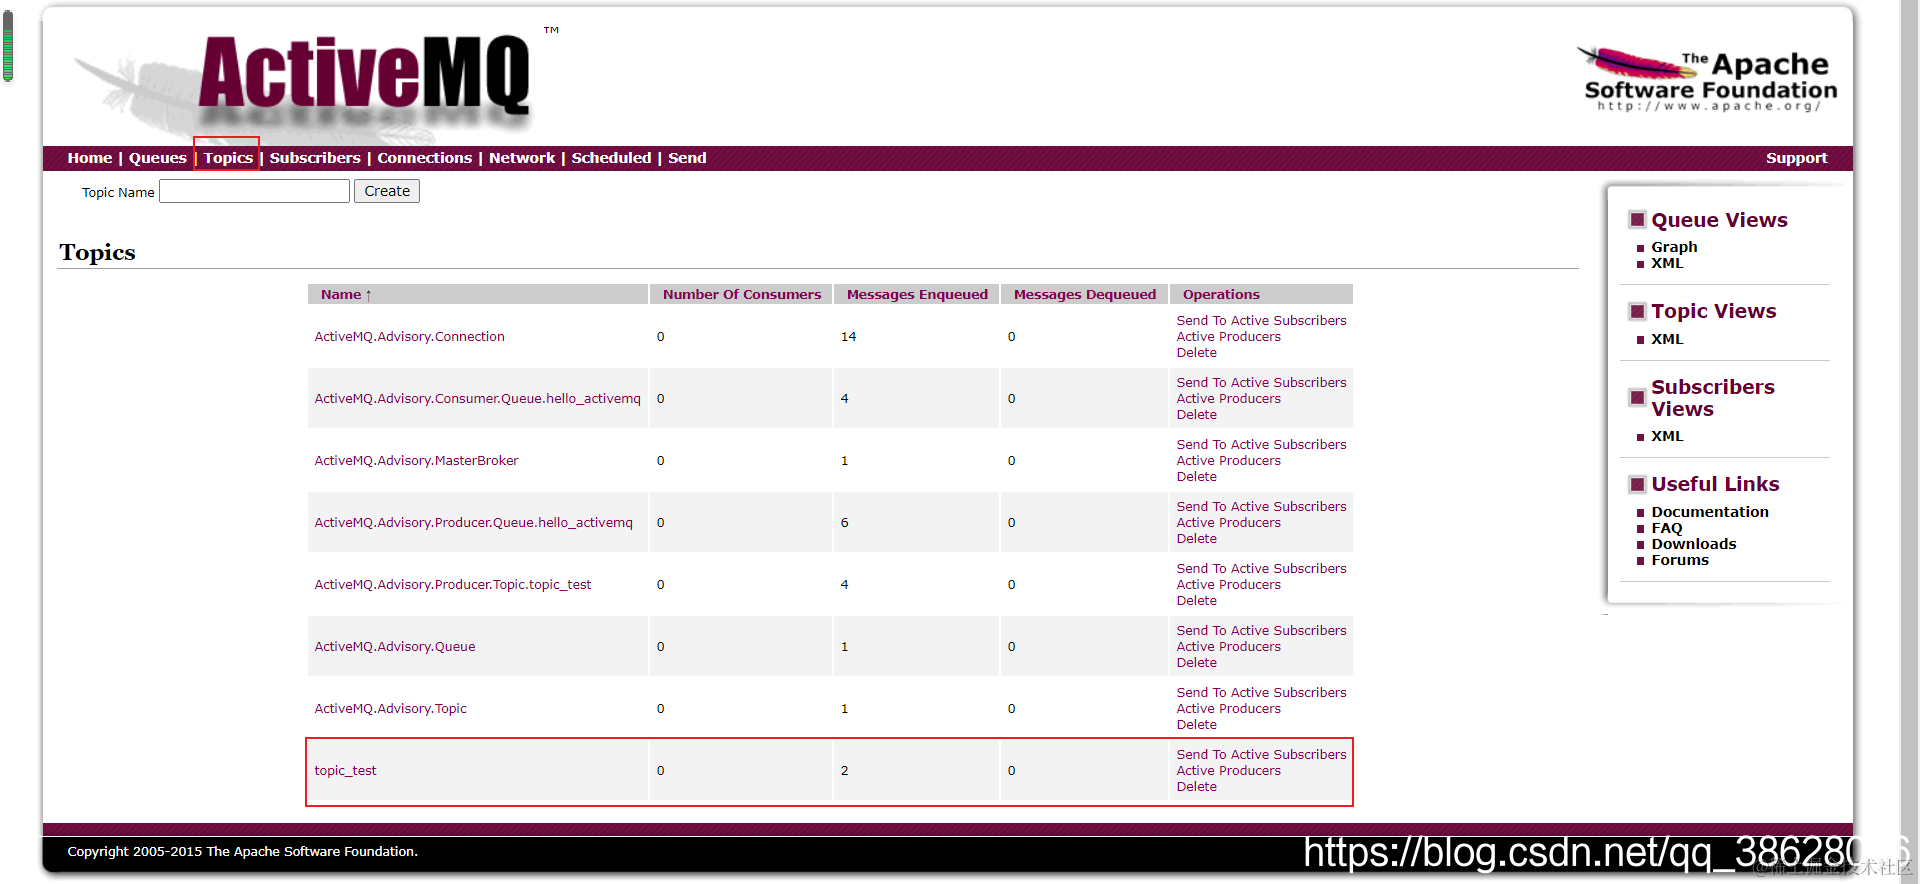The image size is (1920, 884).
Task: Open the Scheduled page
Action: click(x=611, y=158)
